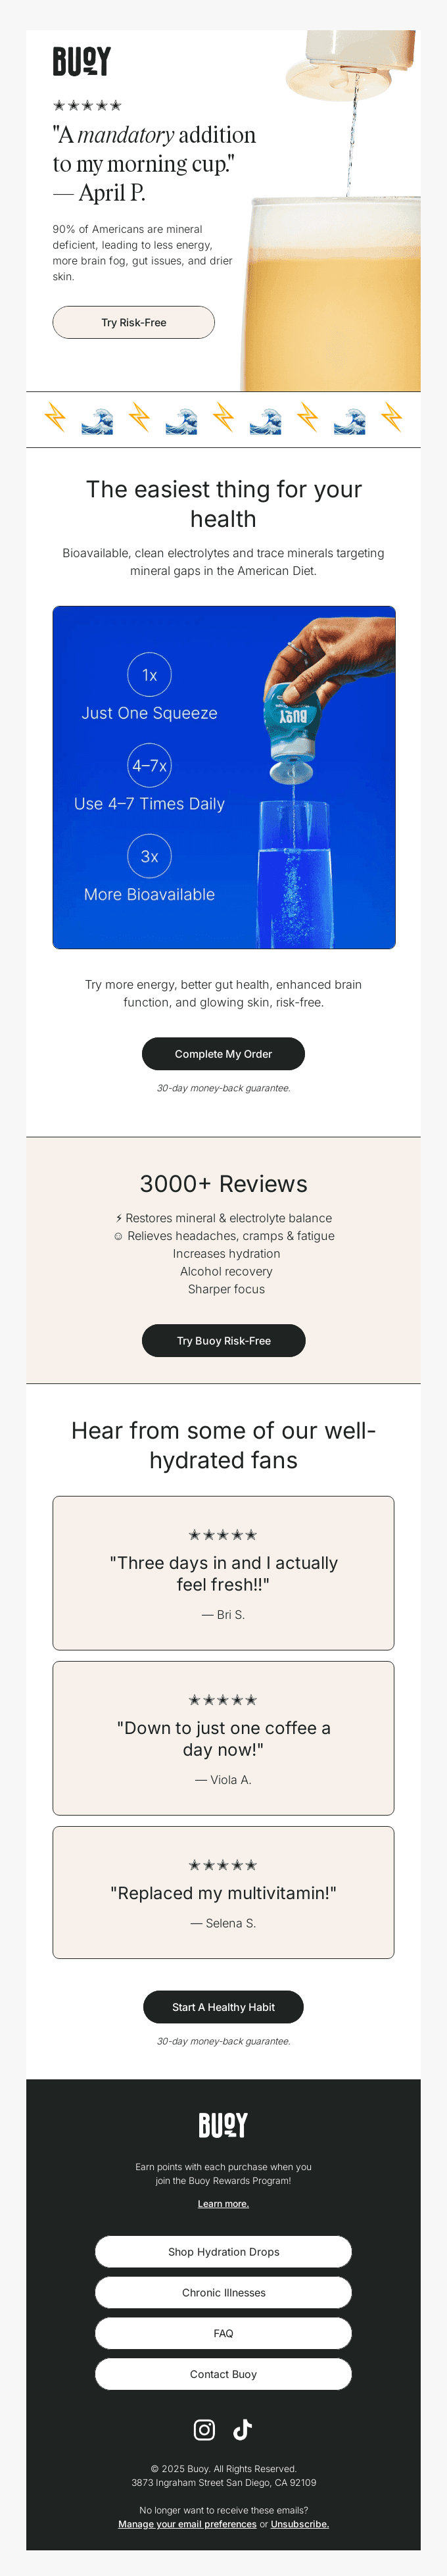
Task: Click the 1x circle icon
Action: point(149,675)
